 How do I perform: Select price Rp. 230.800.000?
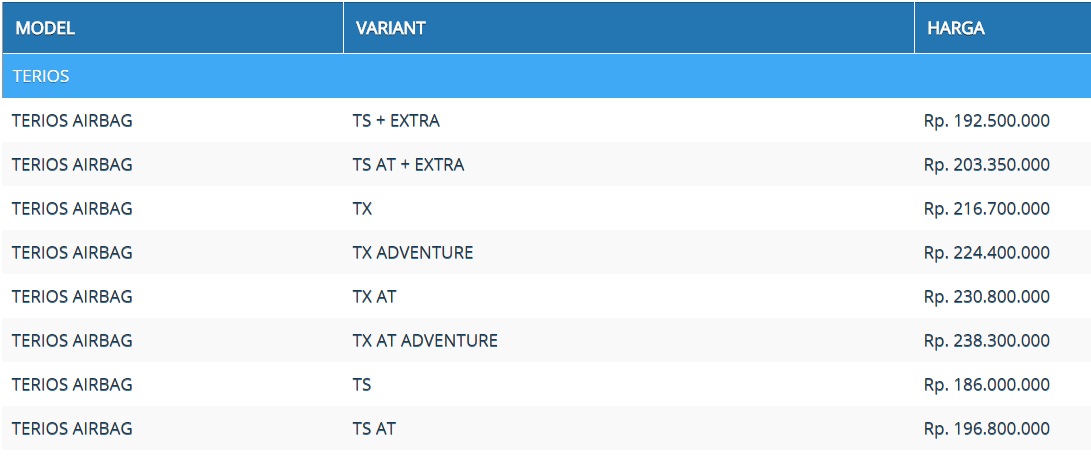point(987,296)
